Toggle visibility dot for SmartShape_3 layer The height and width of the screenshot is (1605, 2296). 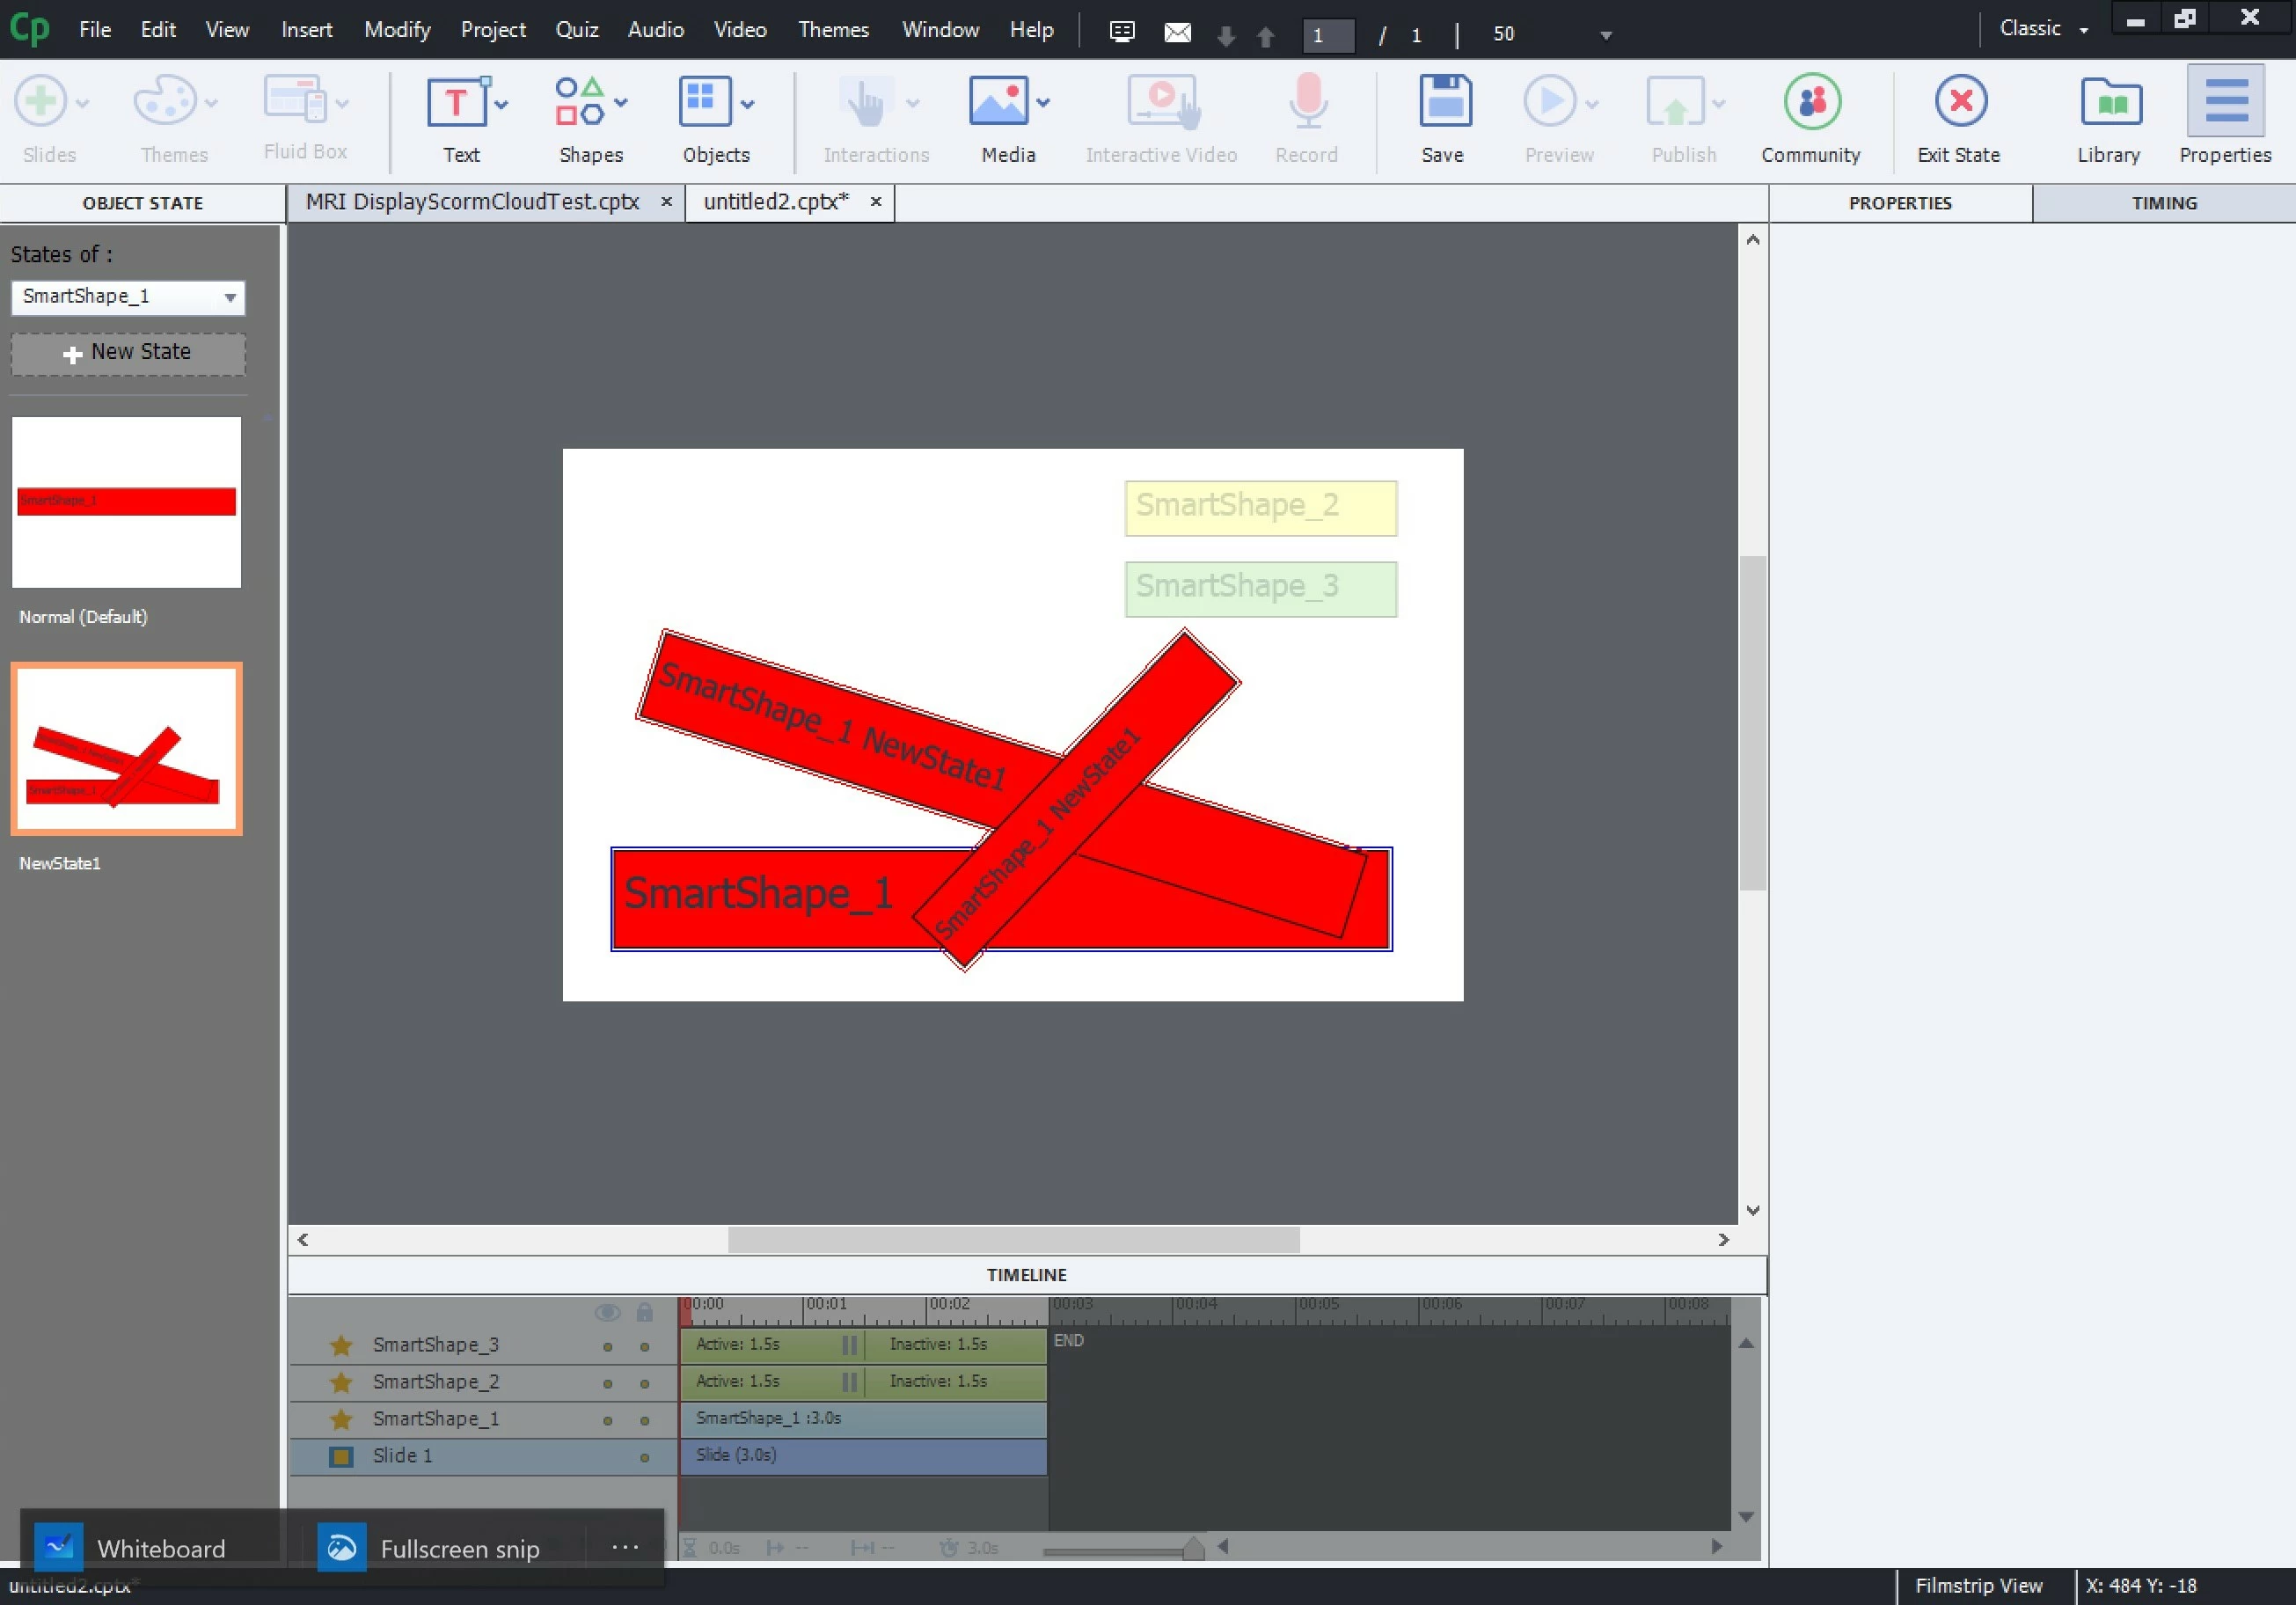[607, 1347]
